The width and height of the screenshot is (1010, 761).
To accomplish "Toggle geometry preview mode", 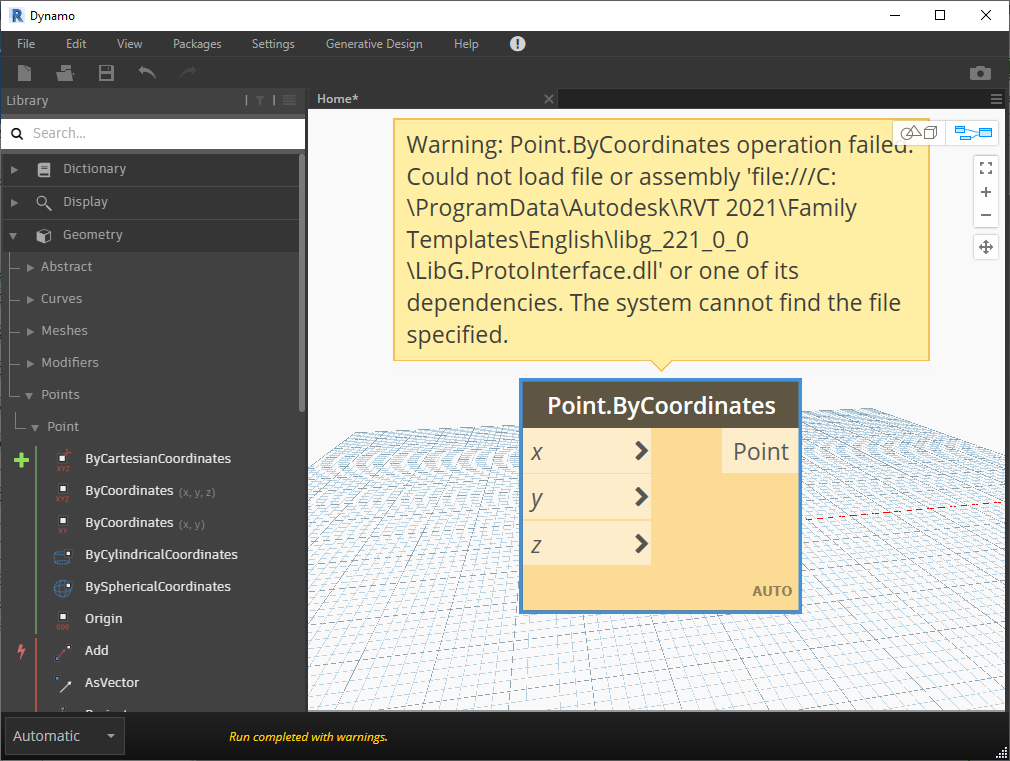I will pos(916,132).
